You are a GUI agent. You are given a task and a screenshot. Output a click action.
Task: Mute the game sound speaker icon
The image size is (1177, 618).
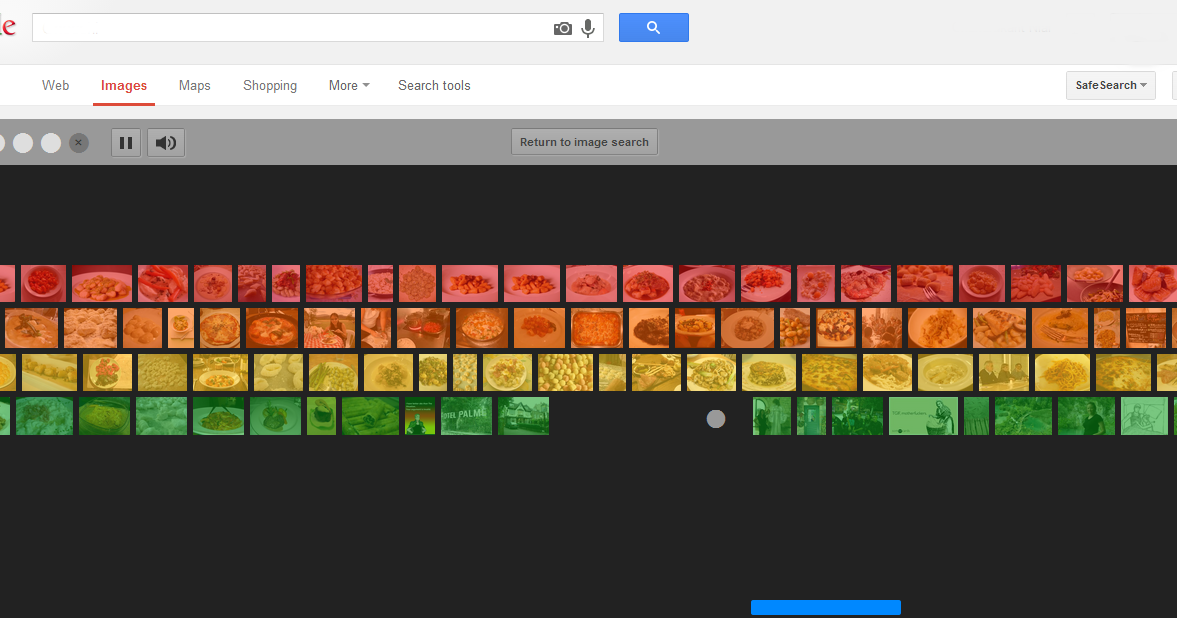click(166, 143)
